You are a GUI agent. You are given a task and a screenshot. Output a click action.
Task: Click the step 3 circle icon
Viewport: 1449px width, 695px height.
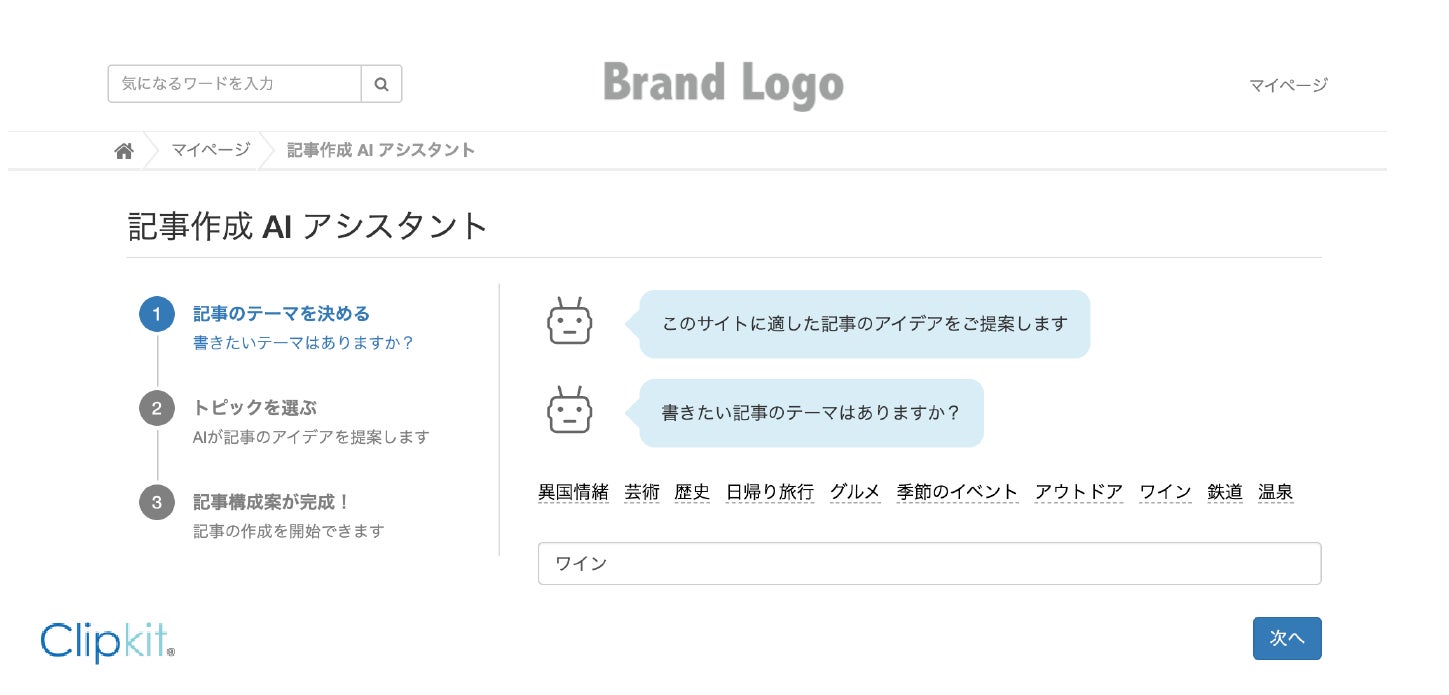pyautogui.click(x=157, y=502)
